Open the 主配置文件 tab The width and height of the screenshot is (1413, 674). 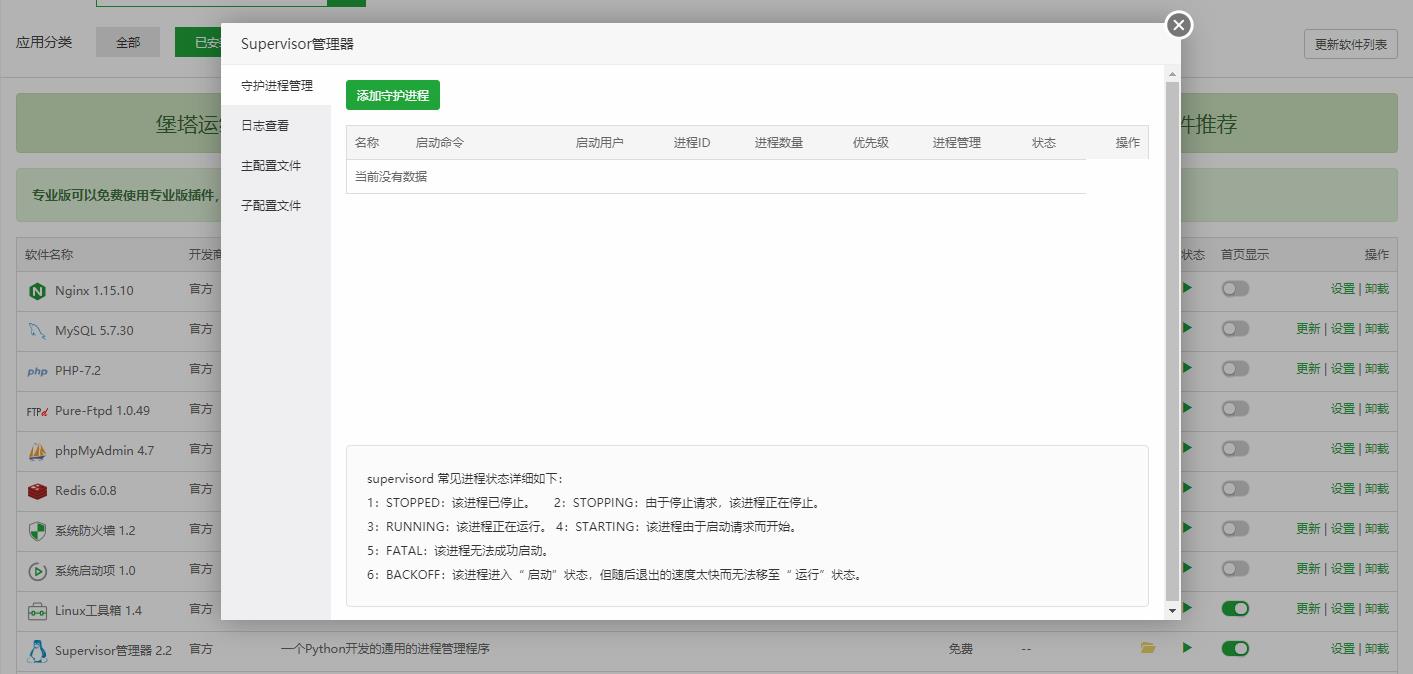[x=271, y=166]
